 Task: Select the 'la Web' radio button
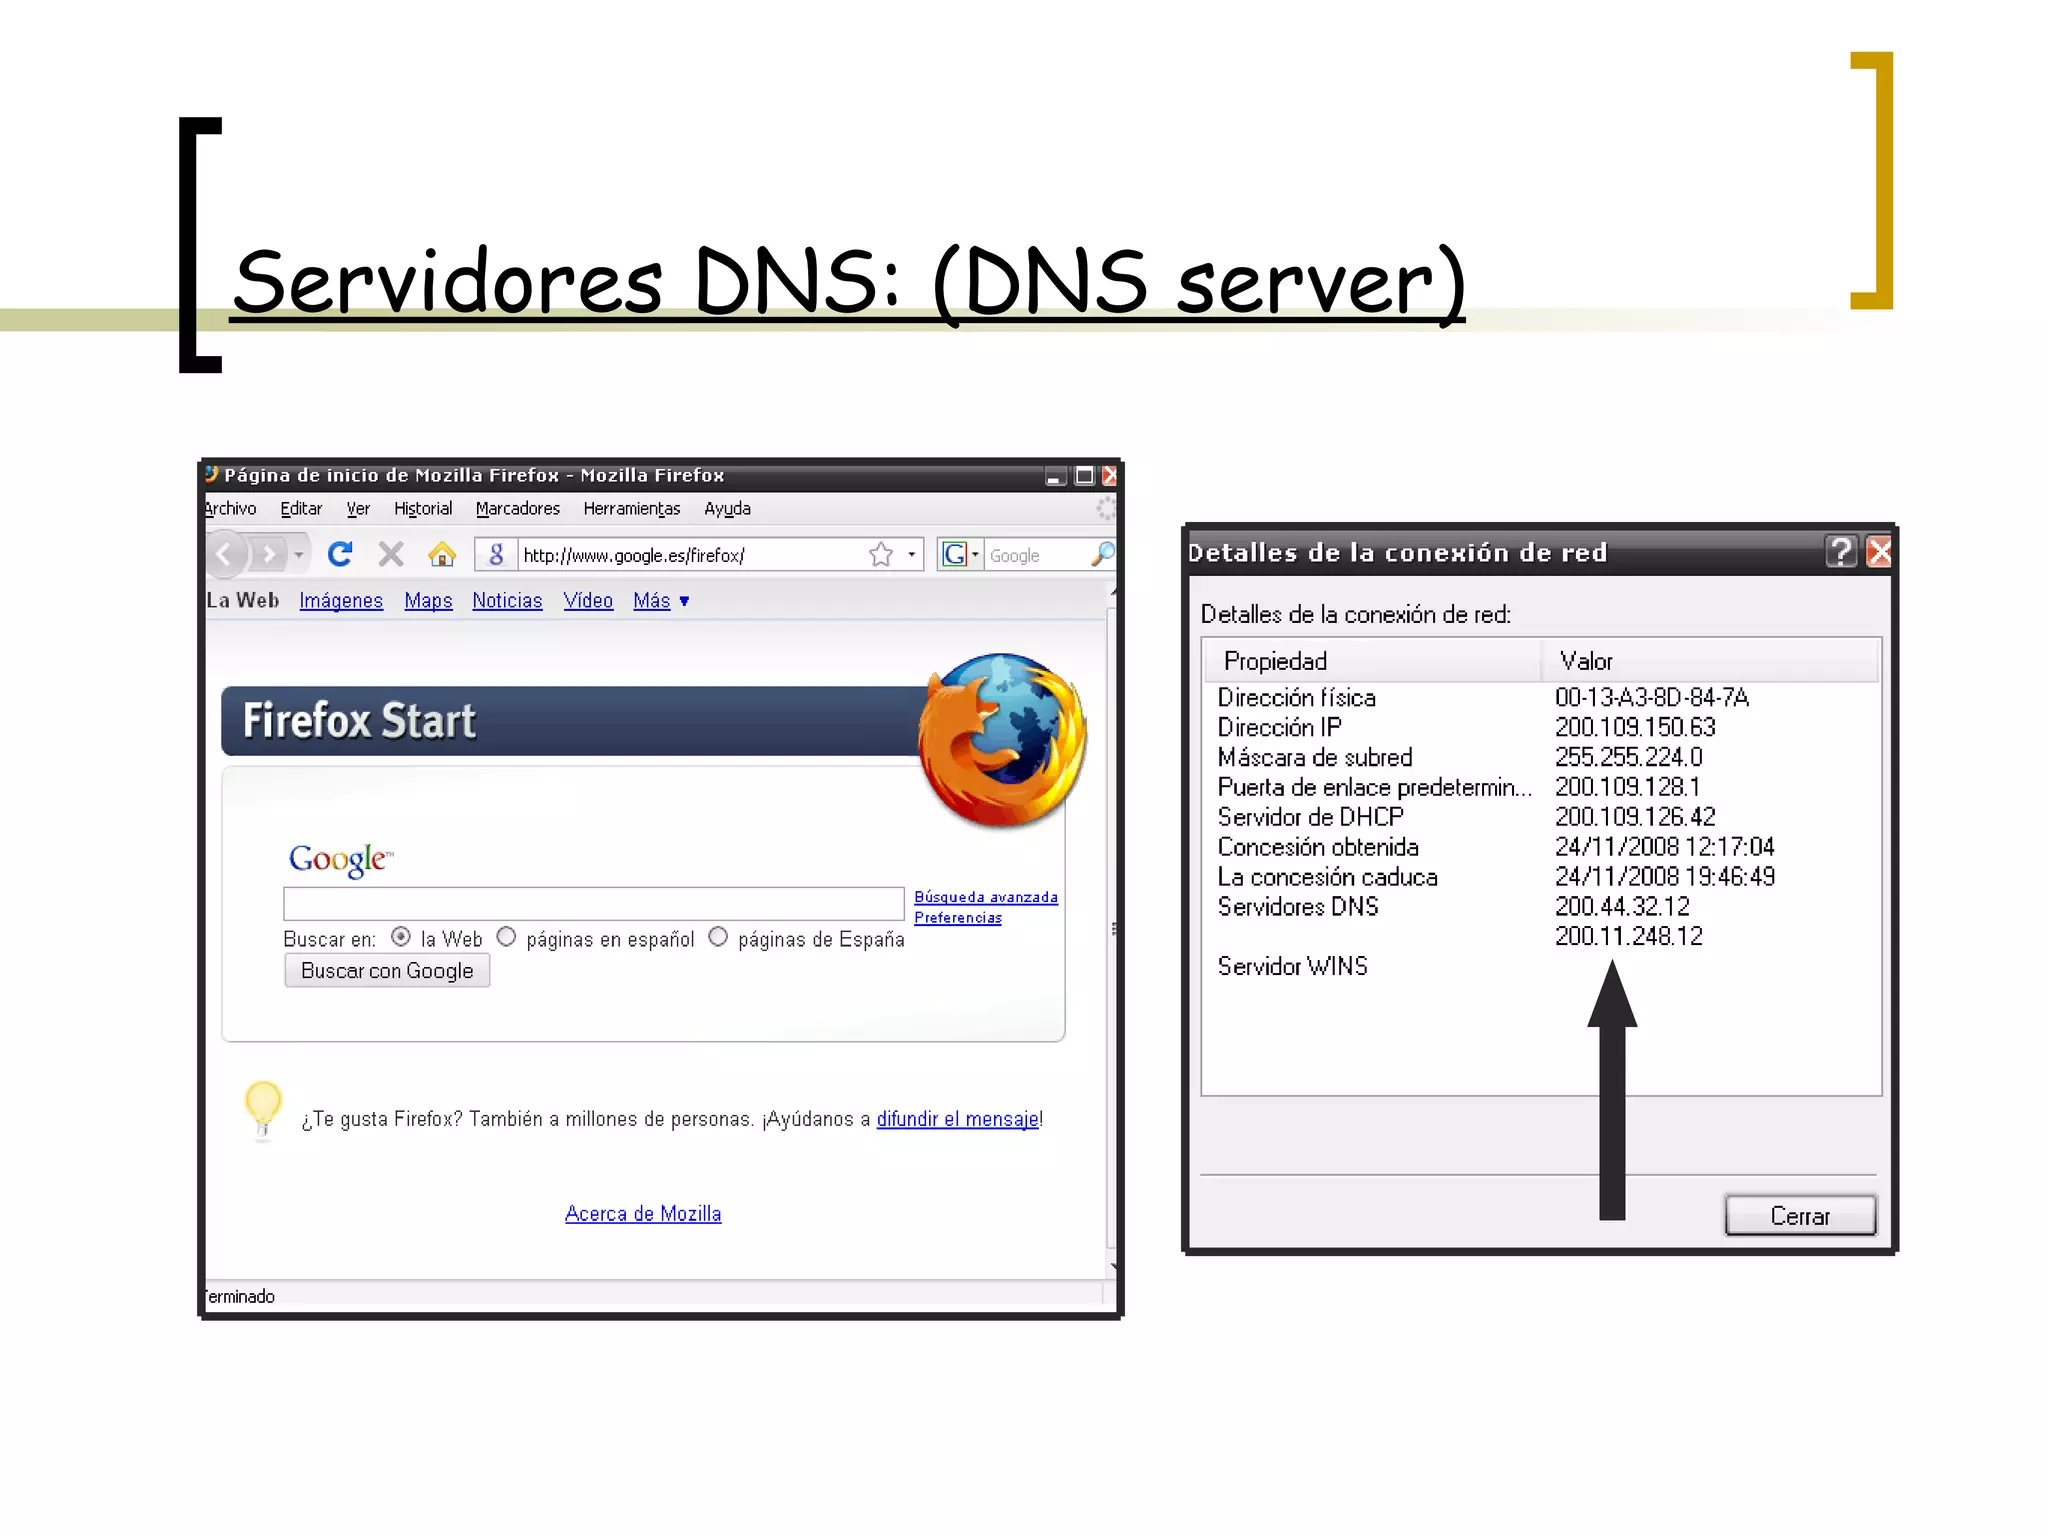pos(401,937)
